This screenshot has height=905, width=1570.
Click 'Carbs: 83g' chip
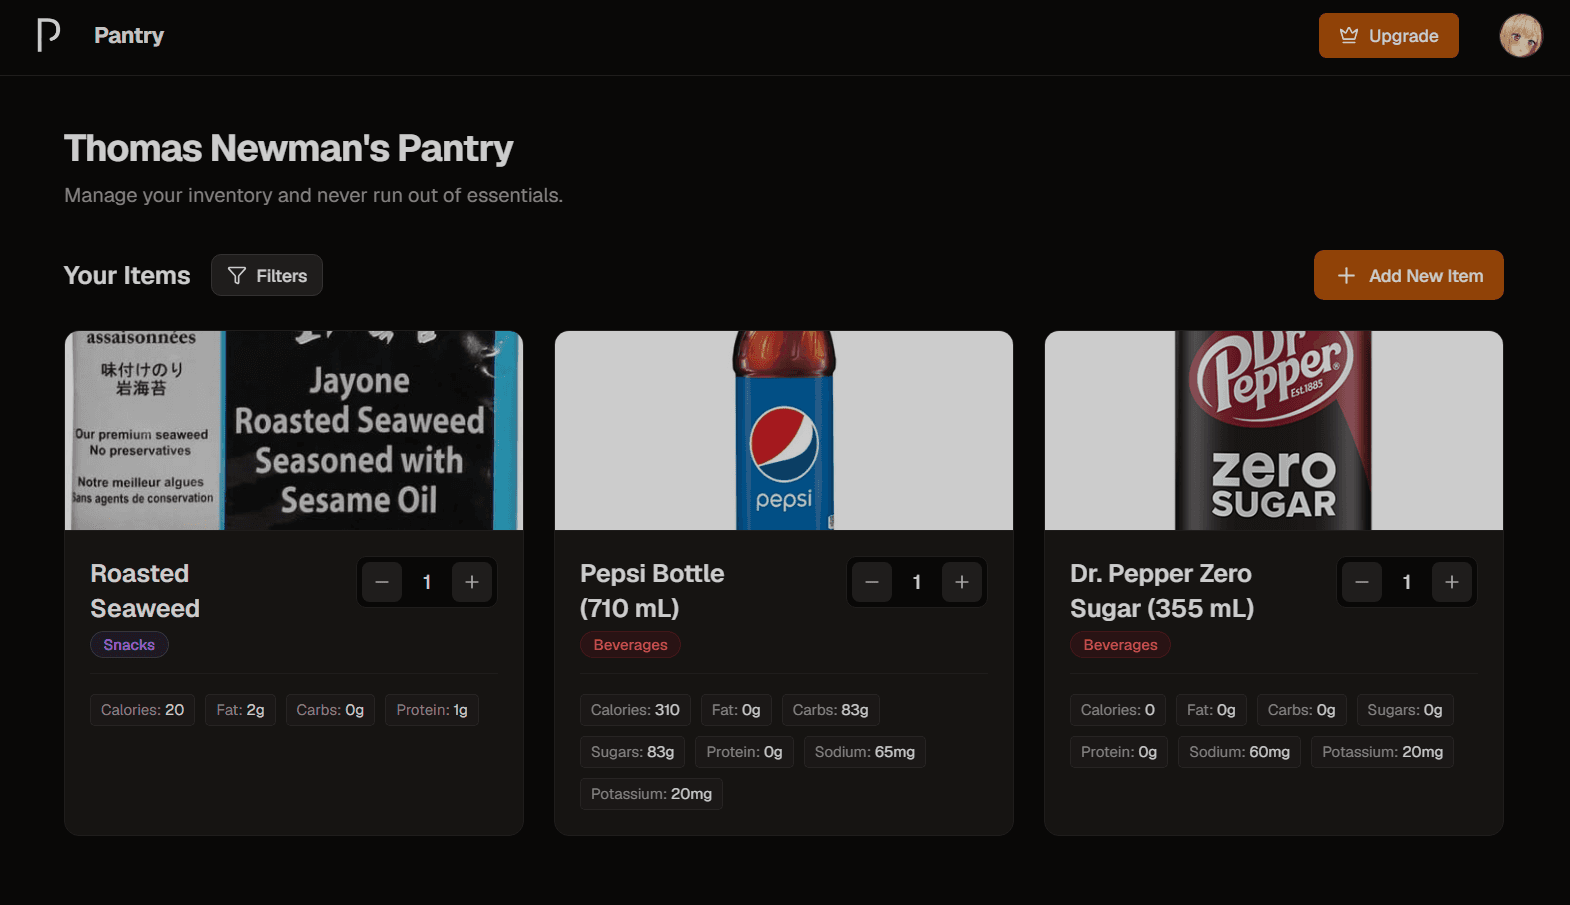[830, 710]
